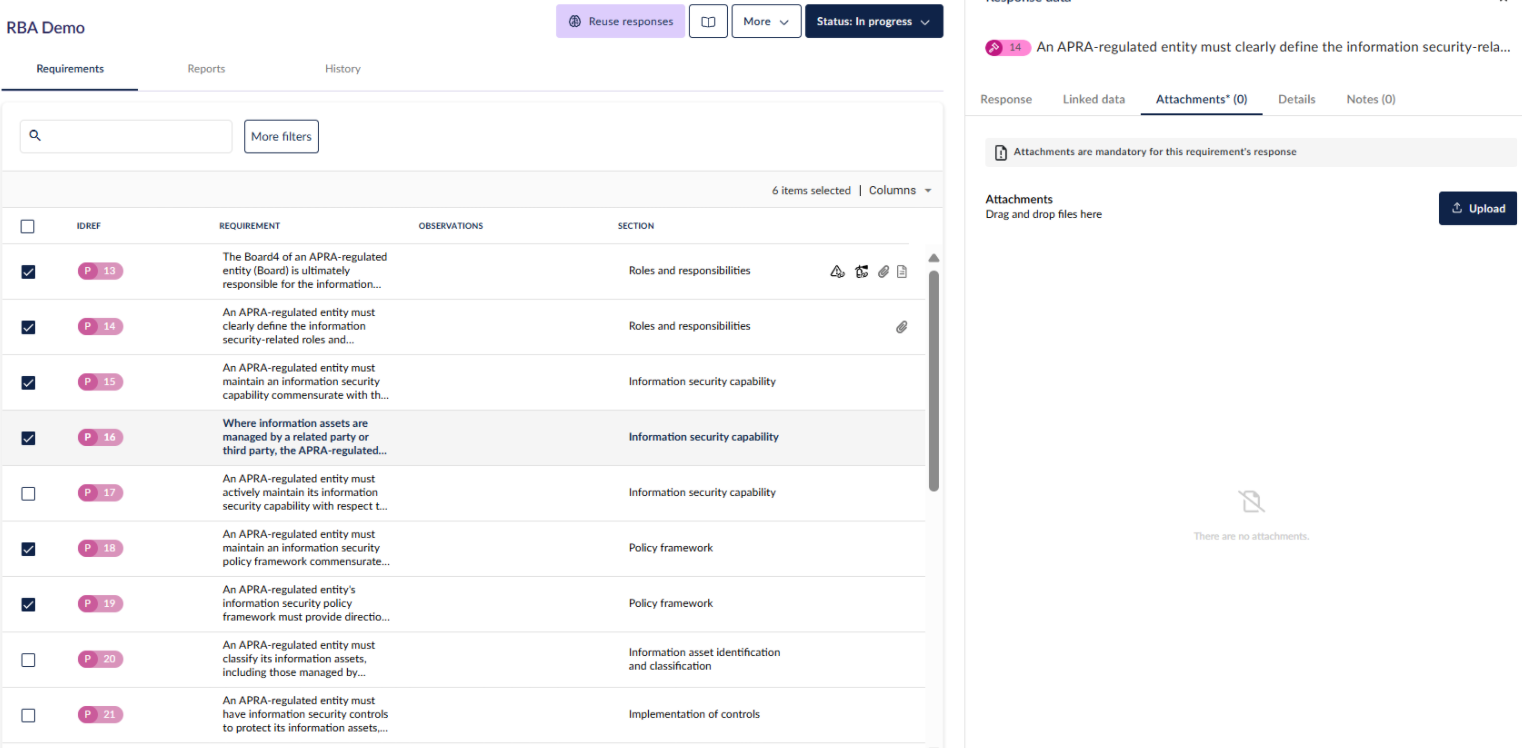This screenshot has width=1522, height=748.
Task: Click the P 17 ID badge
Action: coord(101,493)
